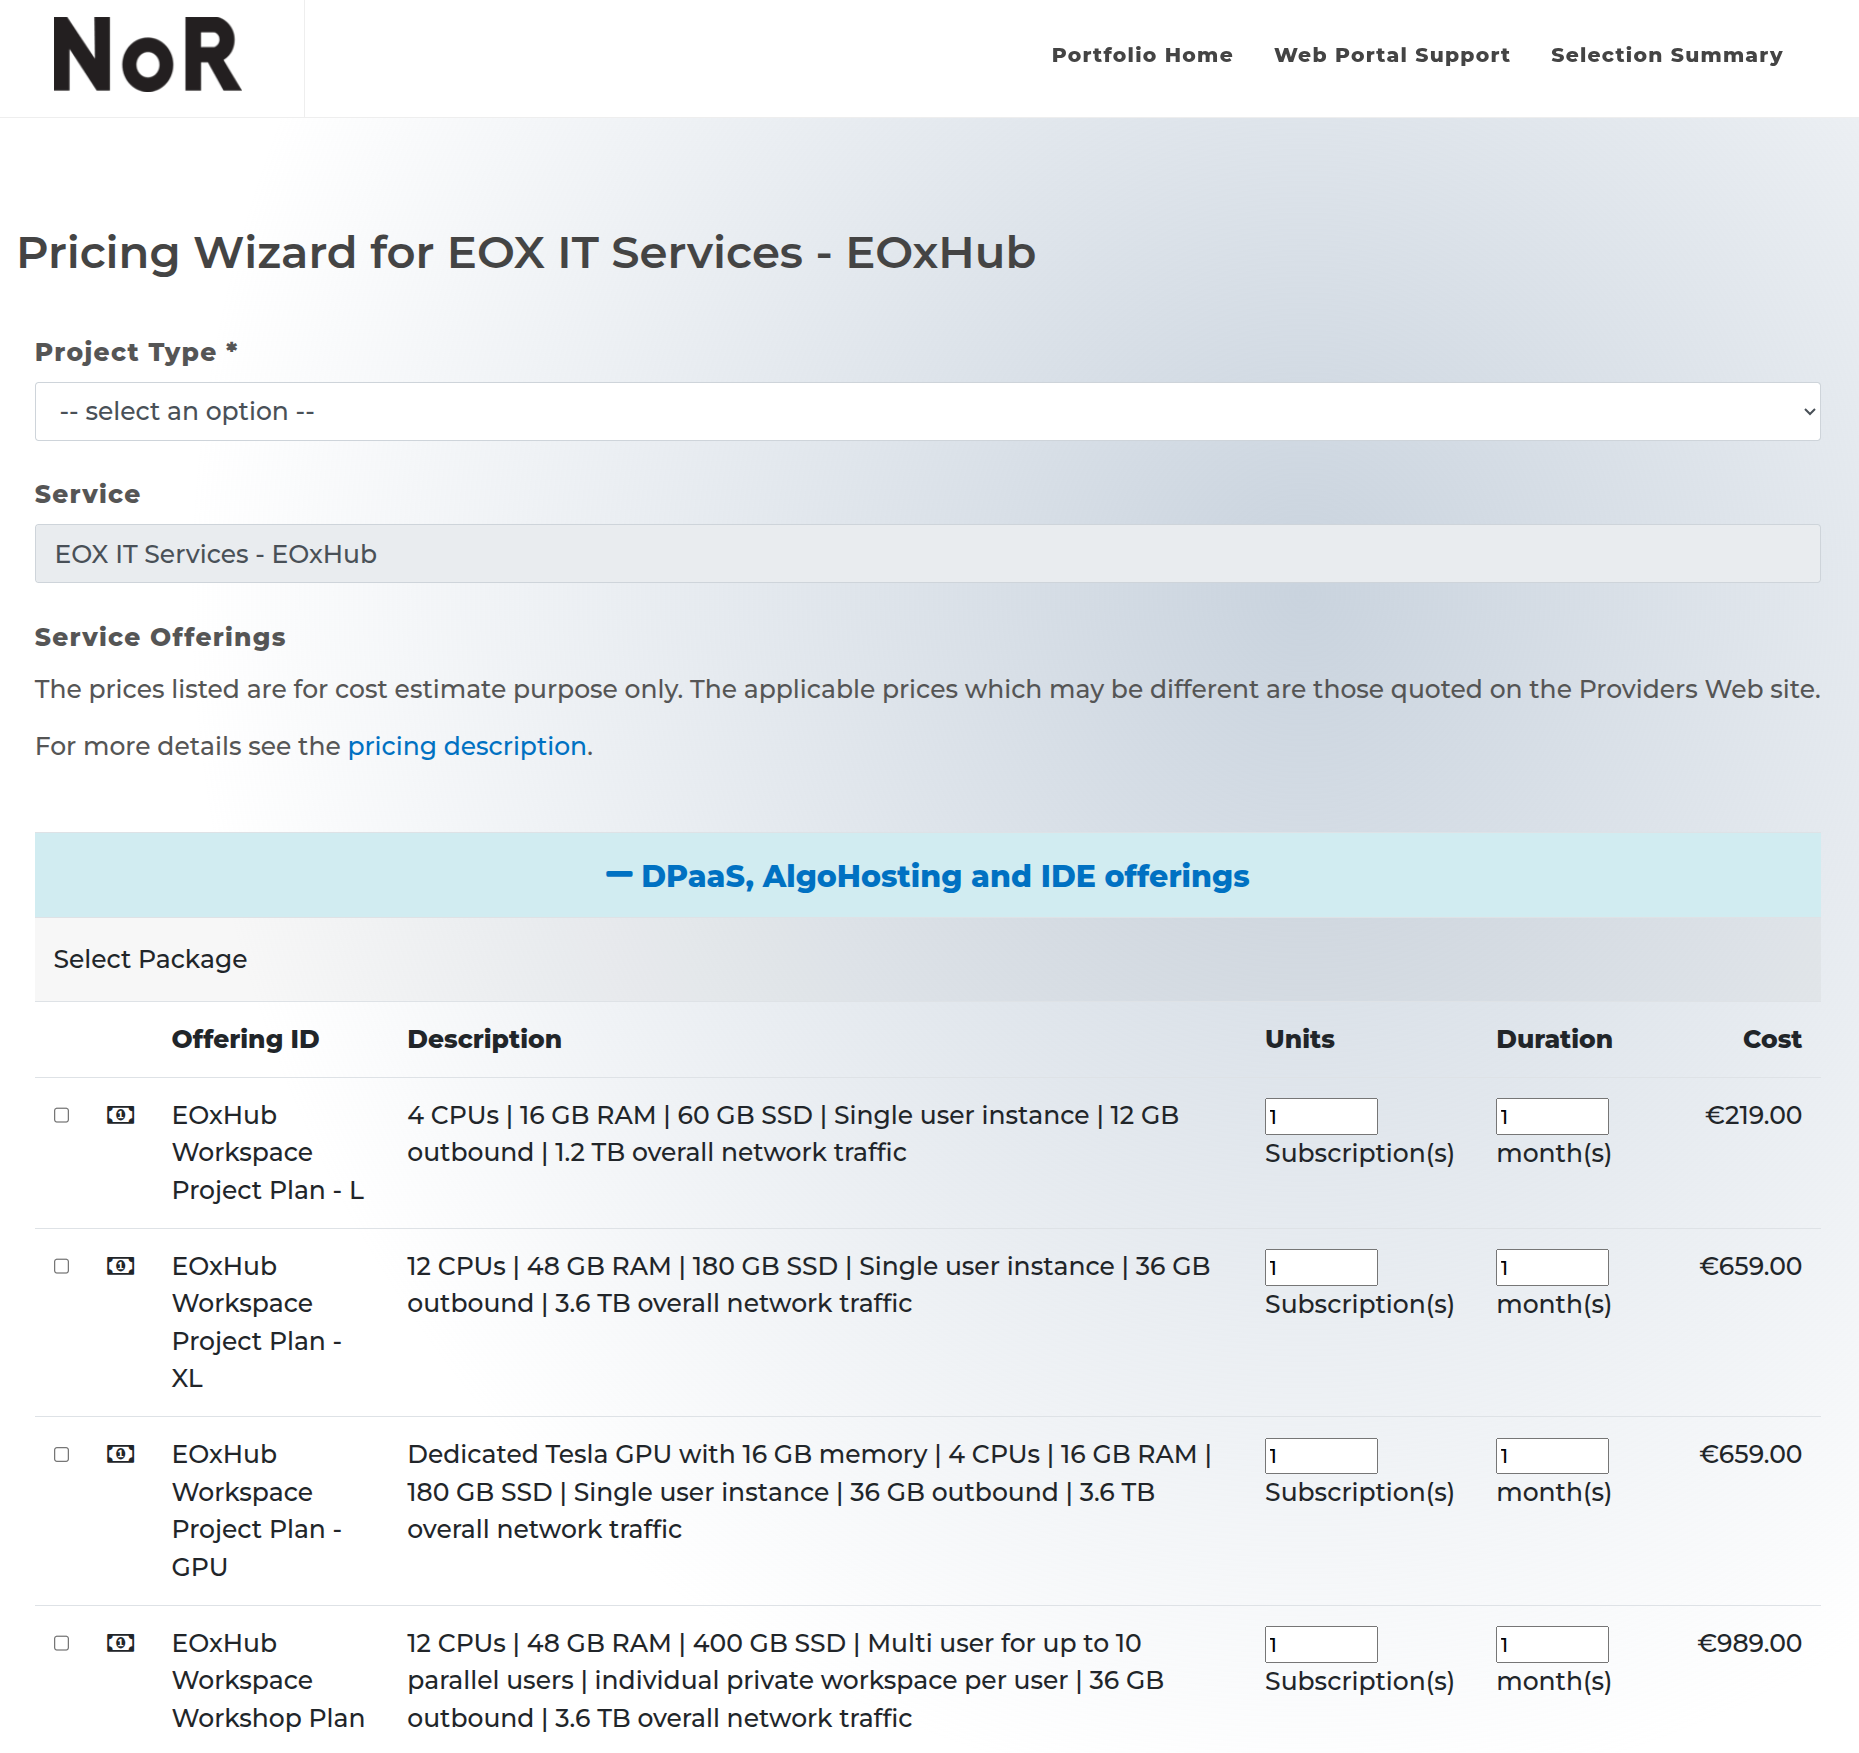
Task: Select the Project Plan - XL checkbox
Action: click(x=62, y=1266)
